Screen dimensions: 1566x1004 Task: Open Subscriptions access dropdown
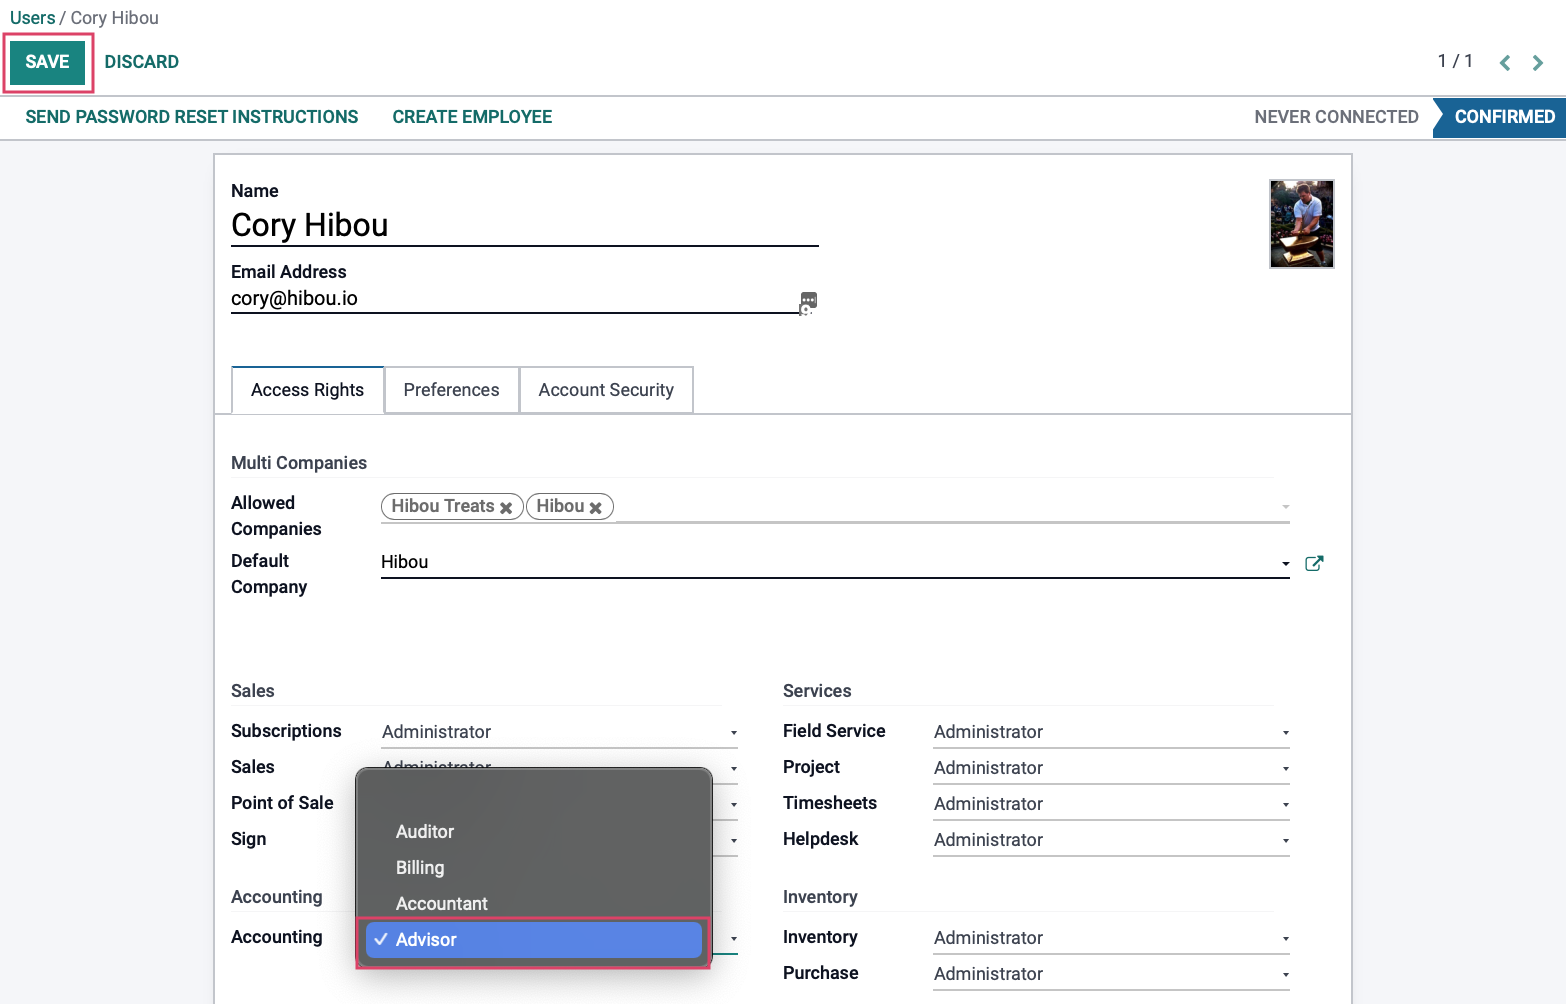coord(560,732)
